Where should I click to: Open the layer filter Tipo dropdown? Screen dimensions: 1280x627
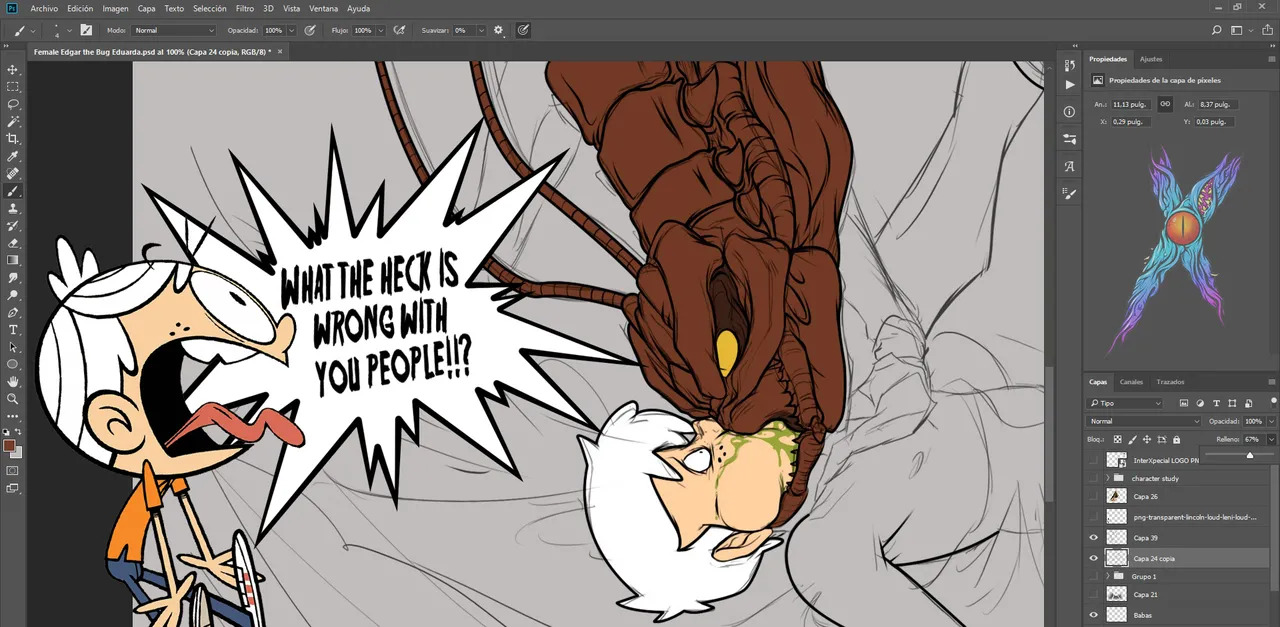1125,403
